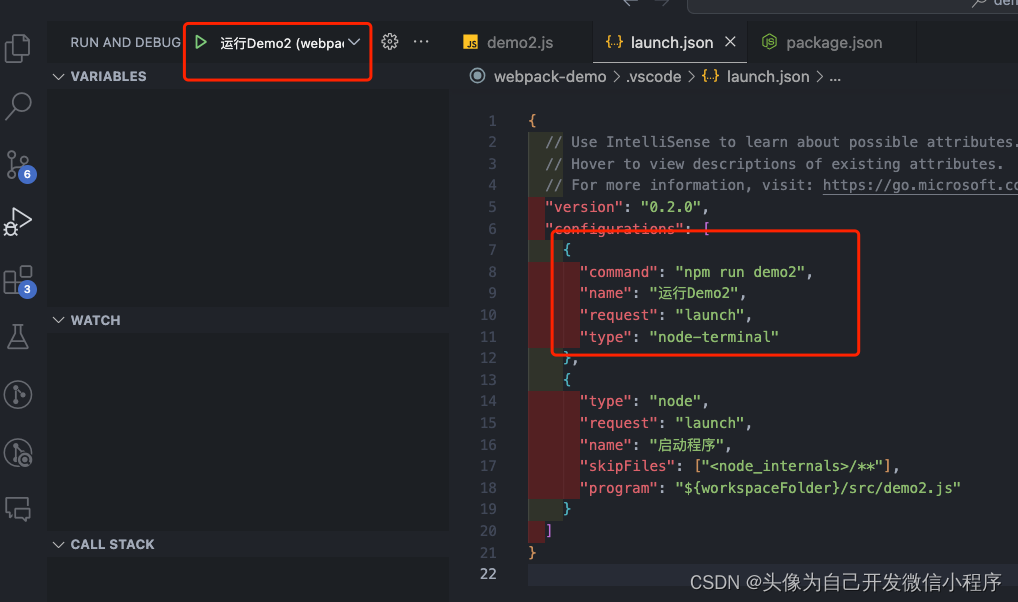Open the debug more actions ellipsis menu
1018x602 pixels.
point(420,42)
